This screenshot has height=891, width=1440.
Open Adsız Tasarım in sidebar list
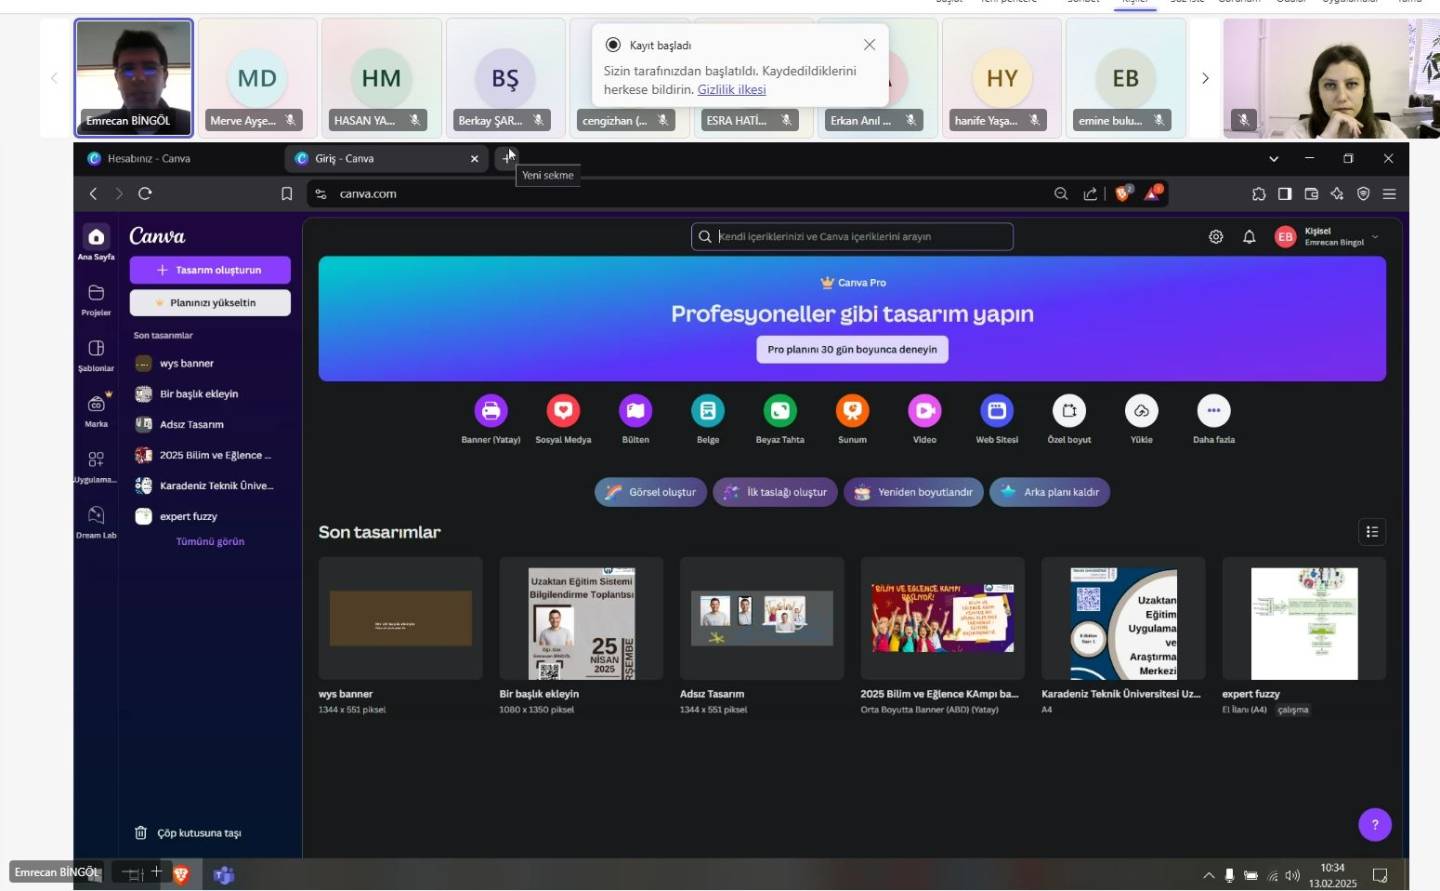point(210,425)
